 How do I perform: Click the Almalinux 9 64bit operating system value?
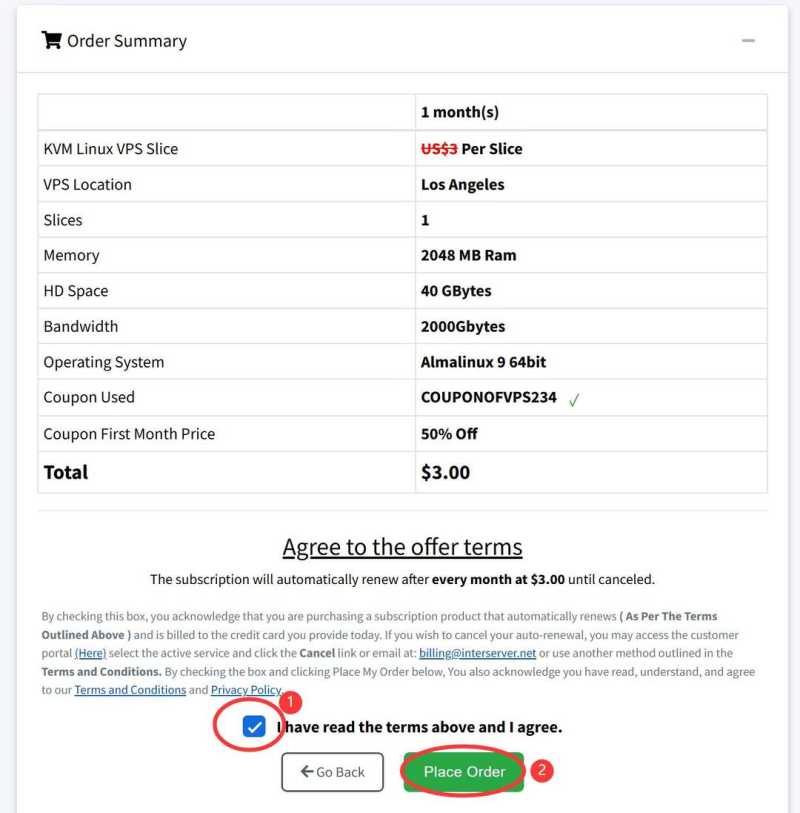[483, 362]
